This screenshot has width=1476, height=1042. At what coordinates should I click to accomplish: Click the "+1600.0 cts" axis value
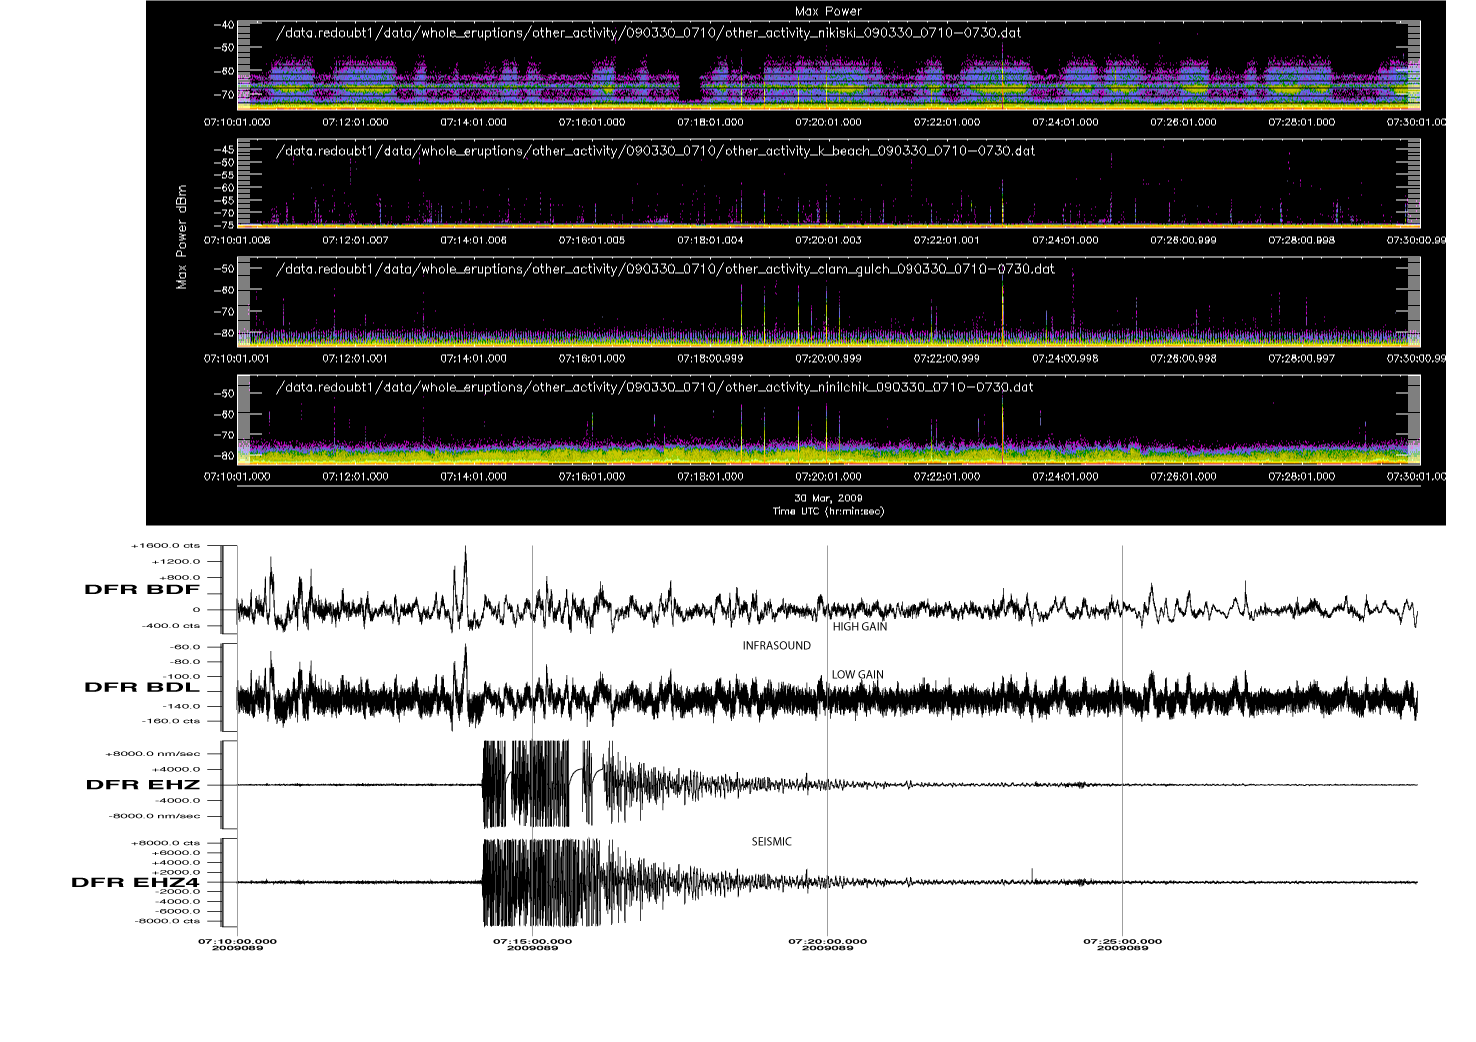click(x=165, y=546)
